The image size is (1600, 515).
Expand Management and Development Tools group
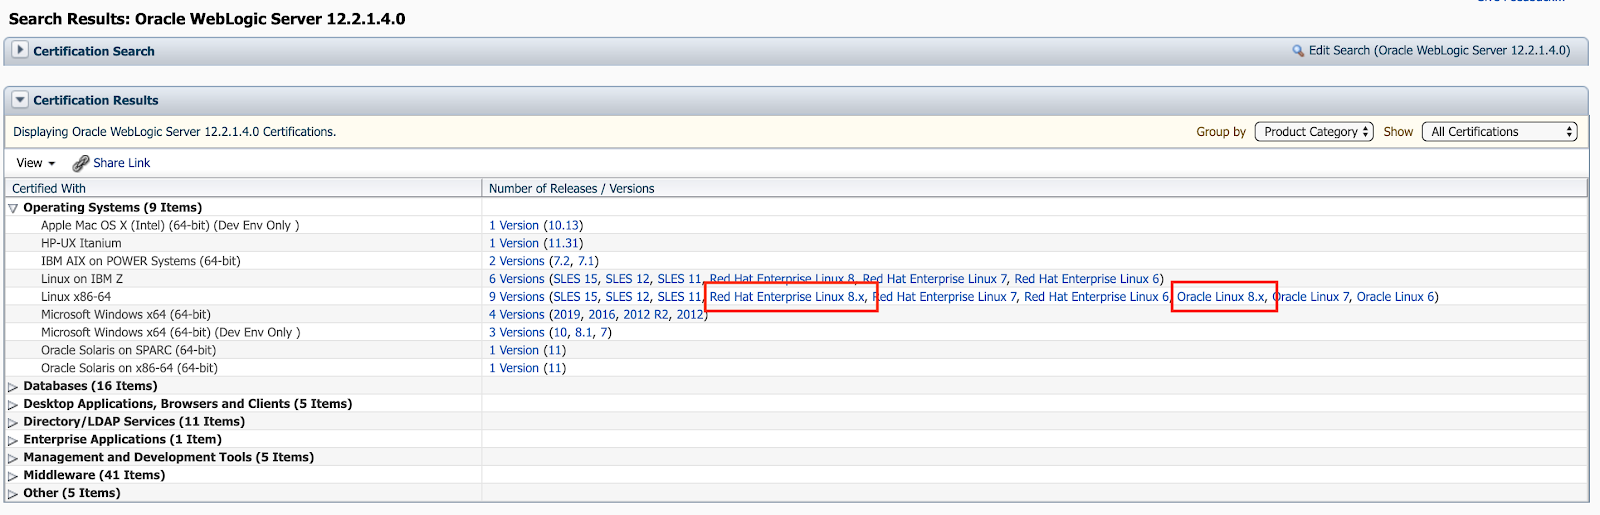[x=13, y=458]
